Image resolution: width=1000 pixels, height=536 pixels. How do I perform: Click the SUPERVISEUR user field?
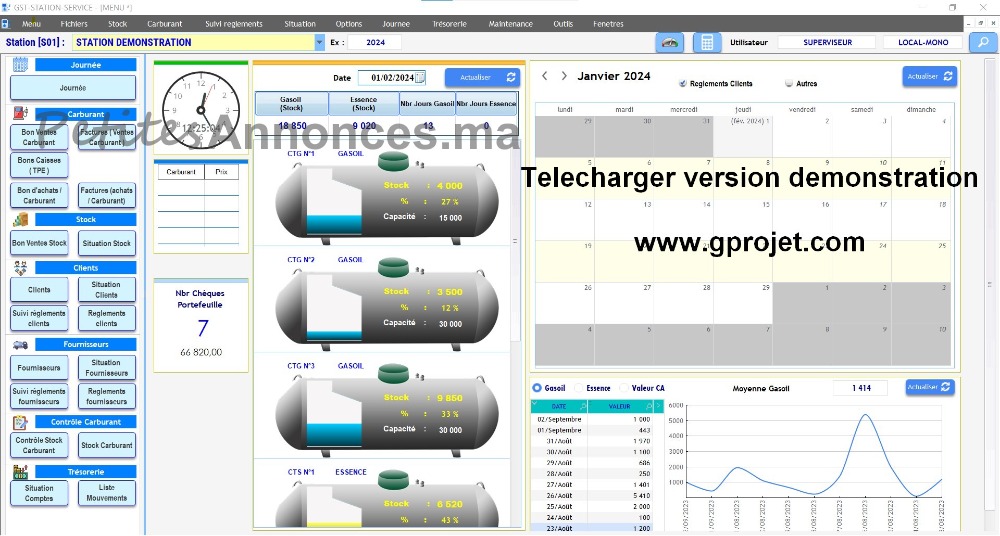click(x=828, y=43)
